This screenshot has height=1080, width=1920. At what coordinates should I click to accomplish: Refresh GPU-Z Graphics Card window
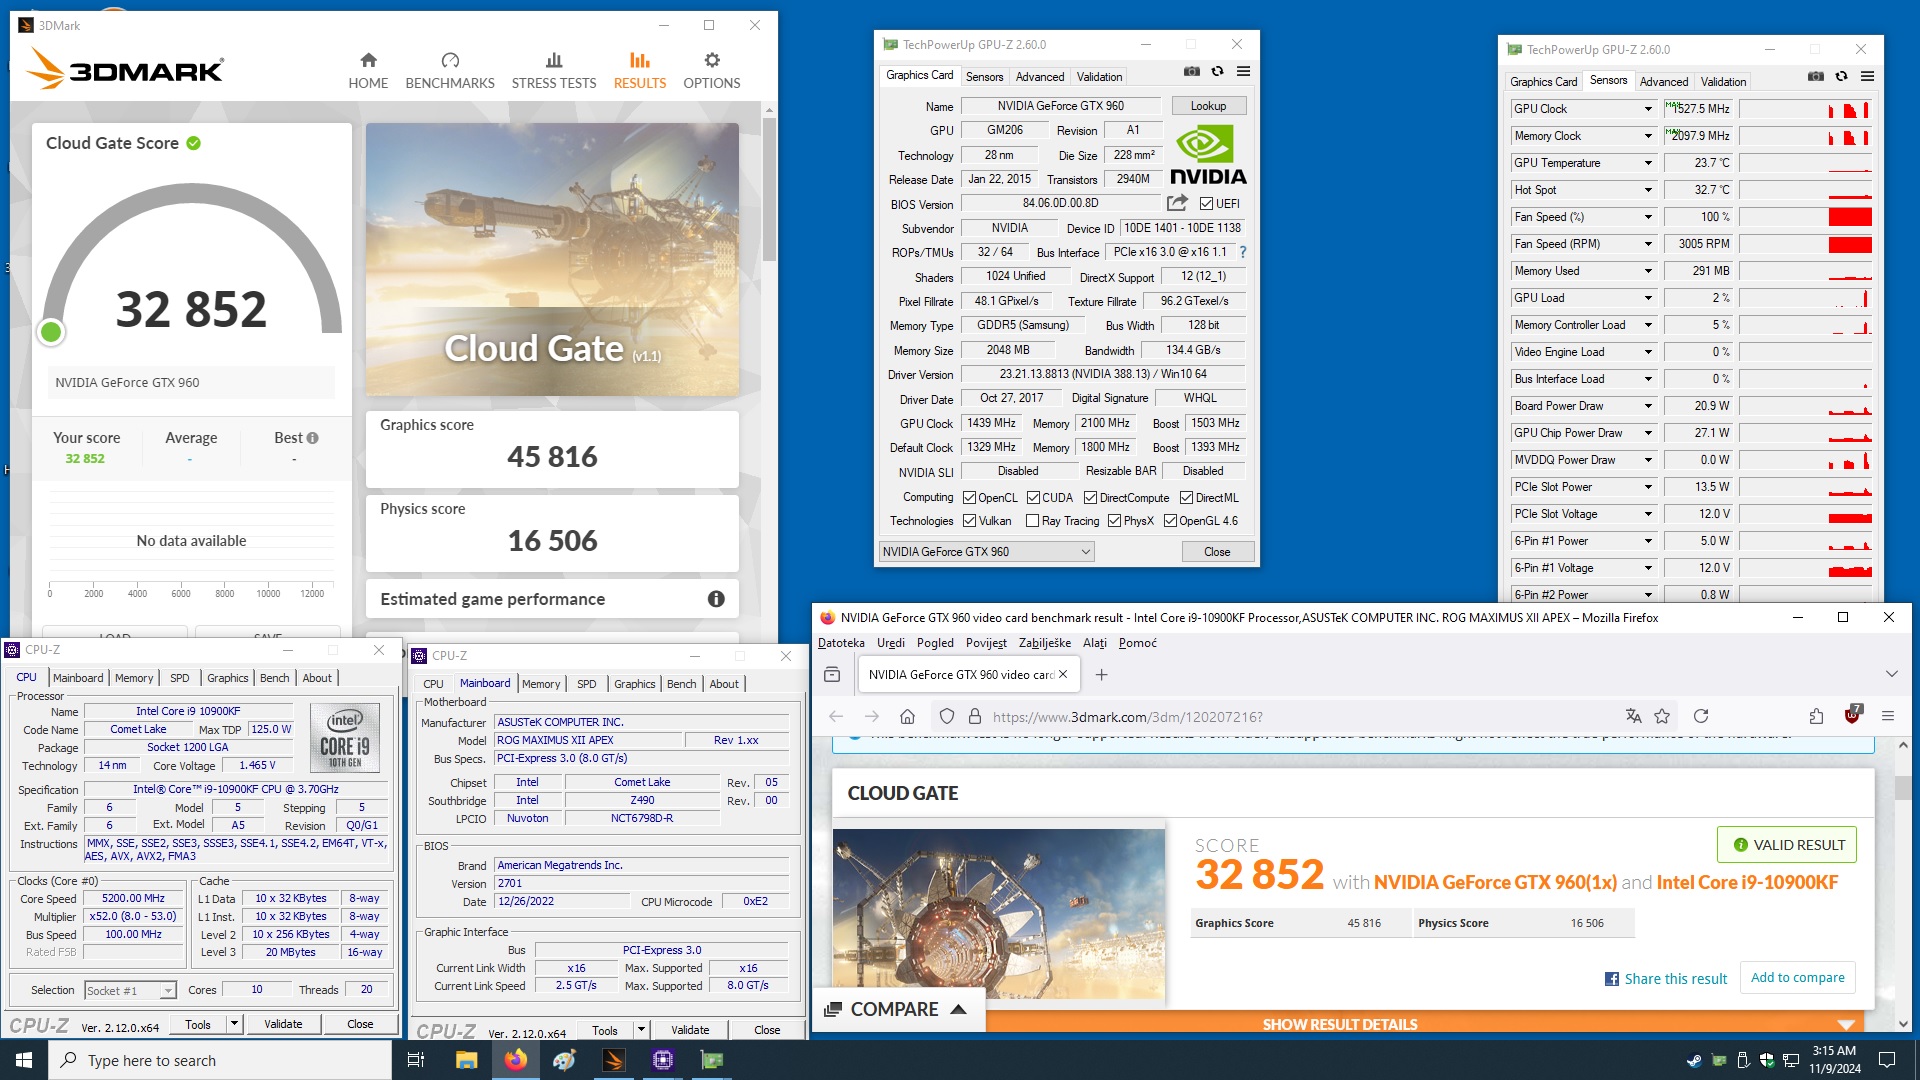[x=1217, y=71]
